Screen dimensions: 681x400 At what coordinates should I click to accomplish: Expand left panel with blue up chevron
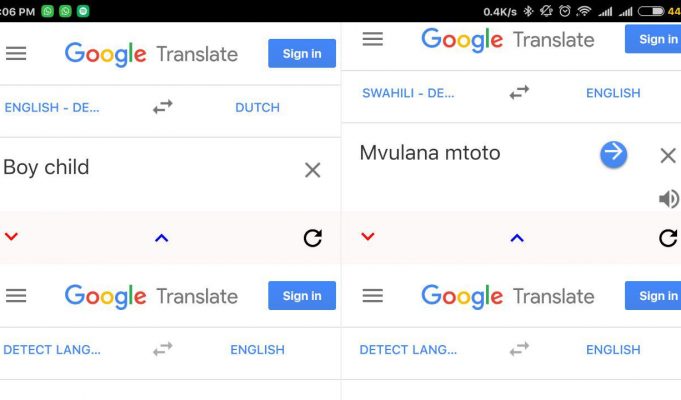click(x=162, y=238)
